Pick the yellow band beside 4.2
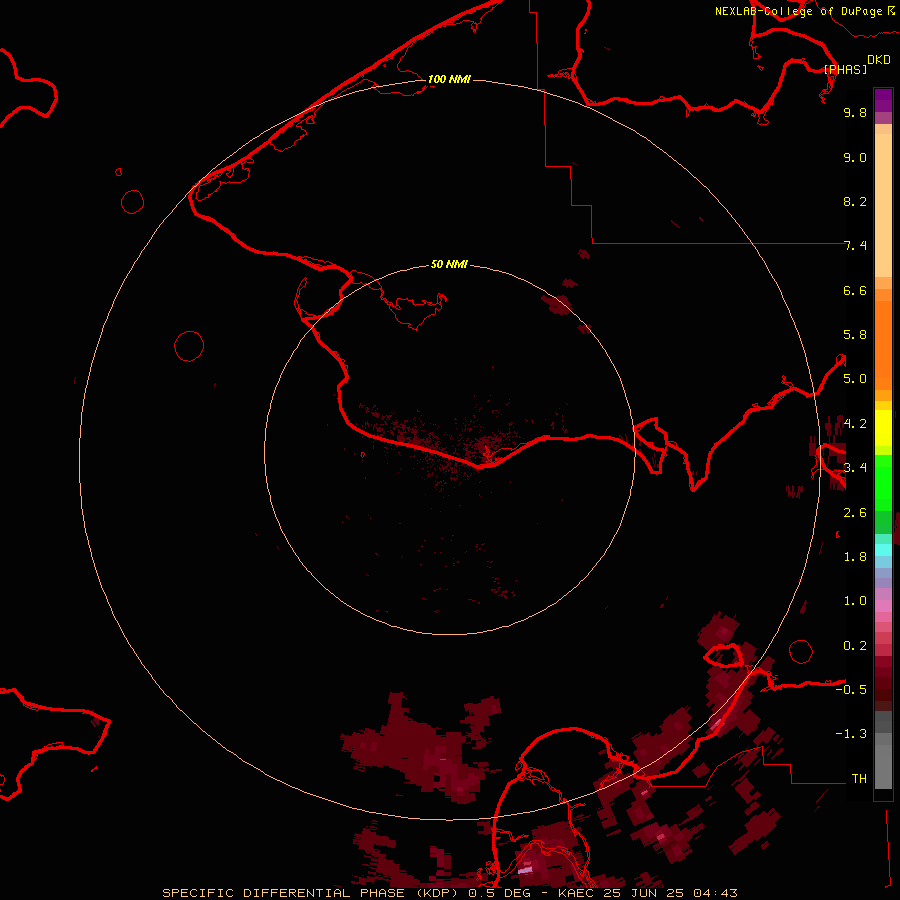900x900 pixels. coord(883,428)
